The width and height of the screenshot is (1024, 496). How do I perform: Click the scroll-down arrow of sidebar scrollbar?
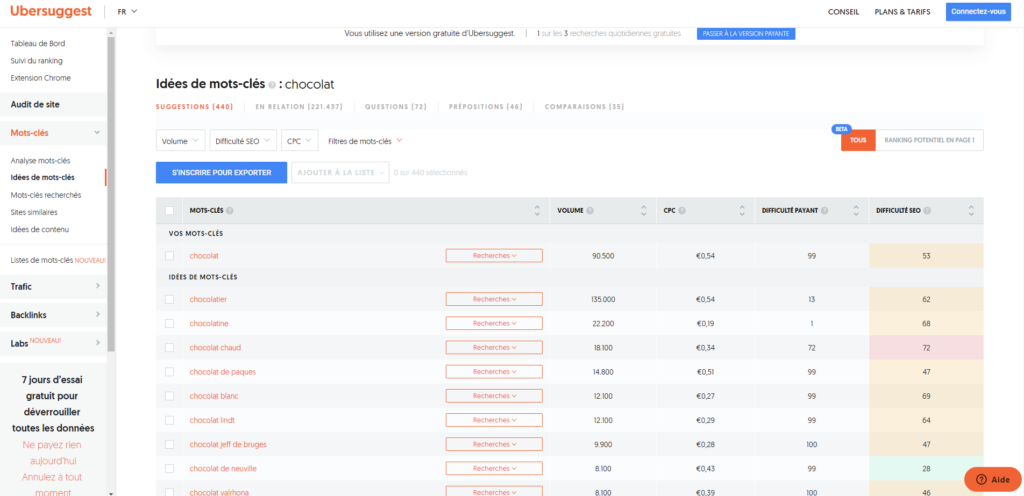click(x=111, y=493)
